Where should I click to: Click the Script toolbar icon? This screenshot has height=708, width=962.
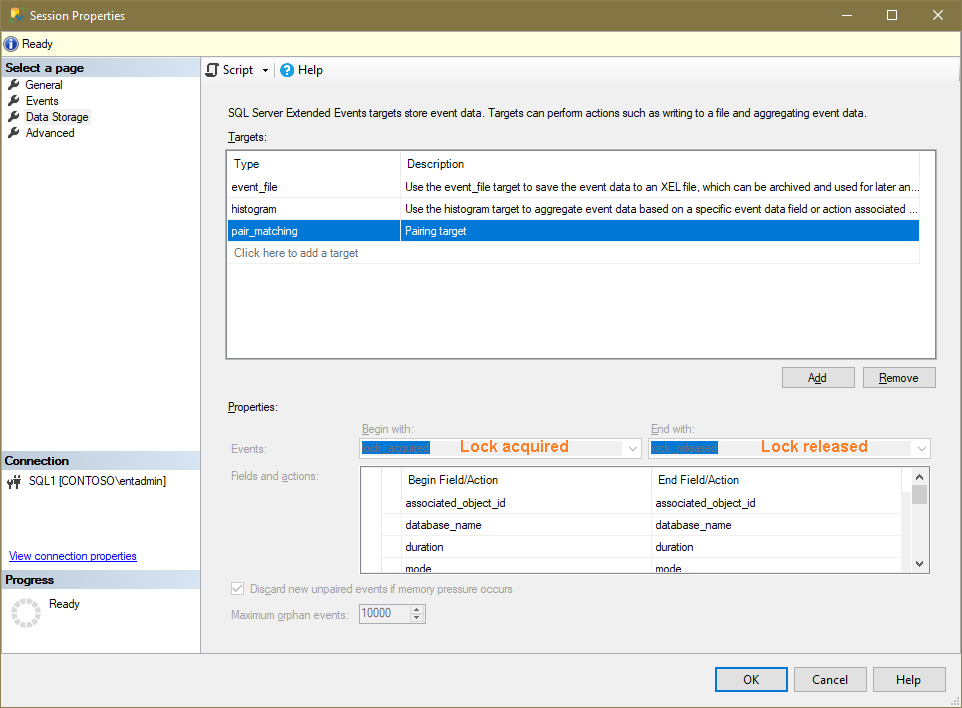(x=212, y=70)
